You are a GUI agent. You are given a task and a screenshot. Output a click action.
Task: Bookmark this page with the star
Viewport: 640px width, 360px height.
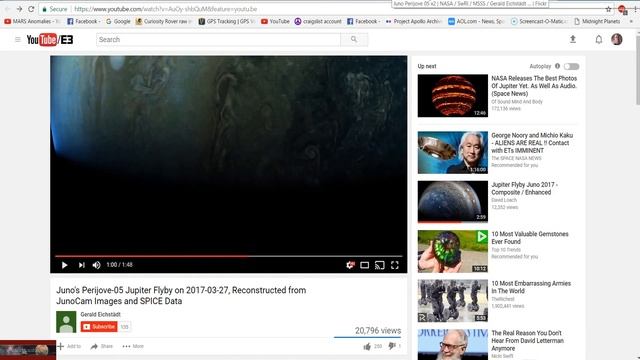608,9
